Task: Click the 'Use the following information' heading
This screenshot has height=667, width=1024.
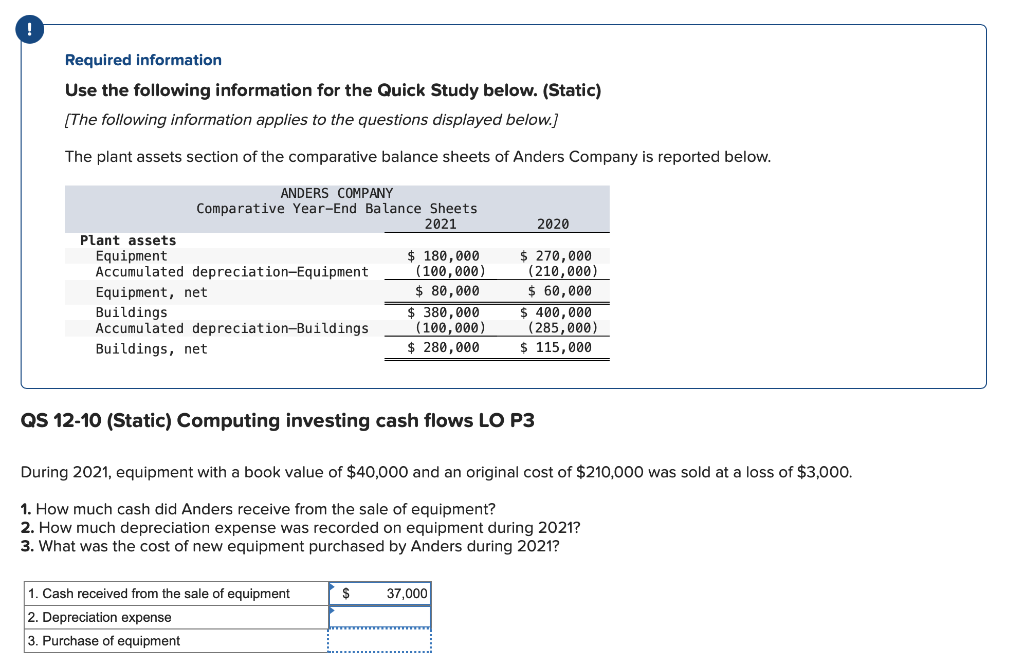Action: [x=333, y=90]
